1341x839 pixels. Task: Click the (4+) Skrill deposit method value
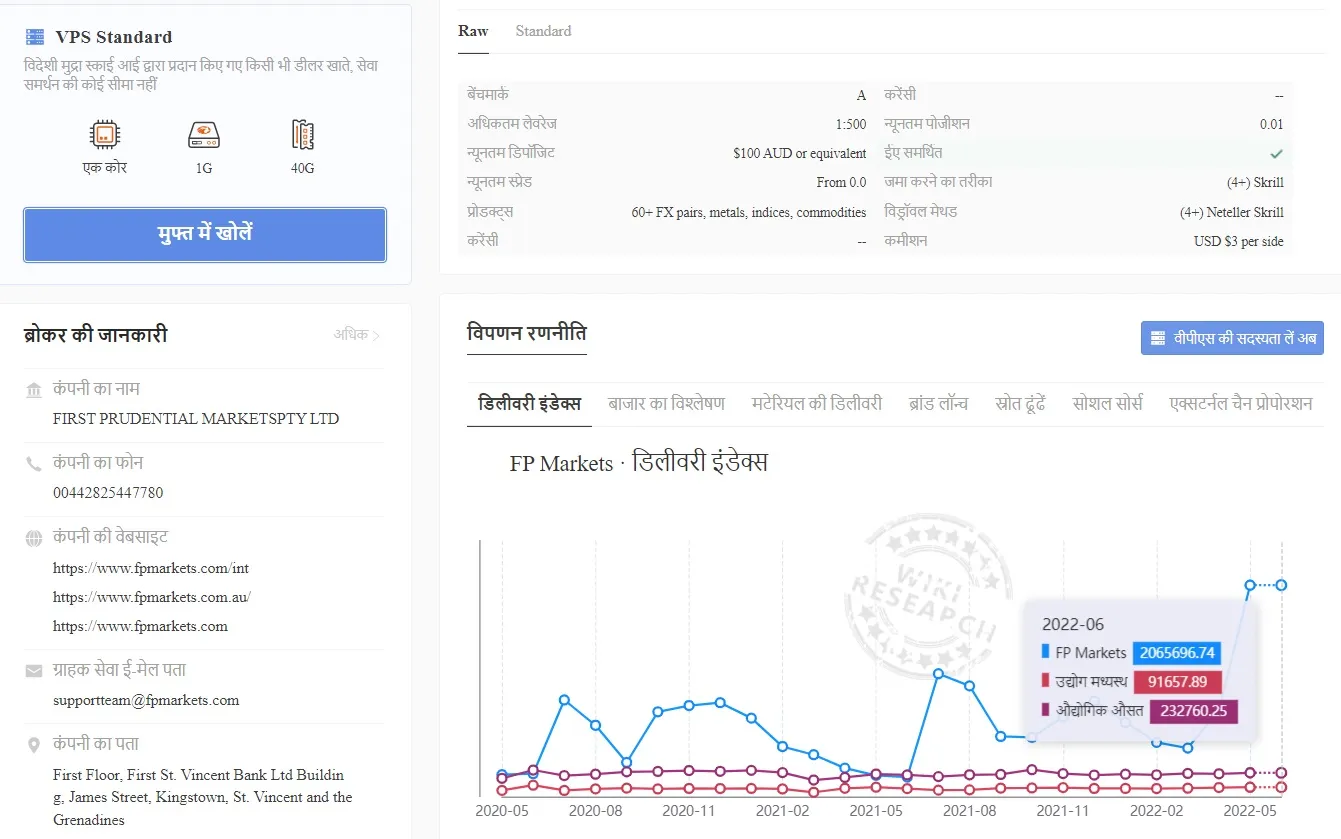1255,183
